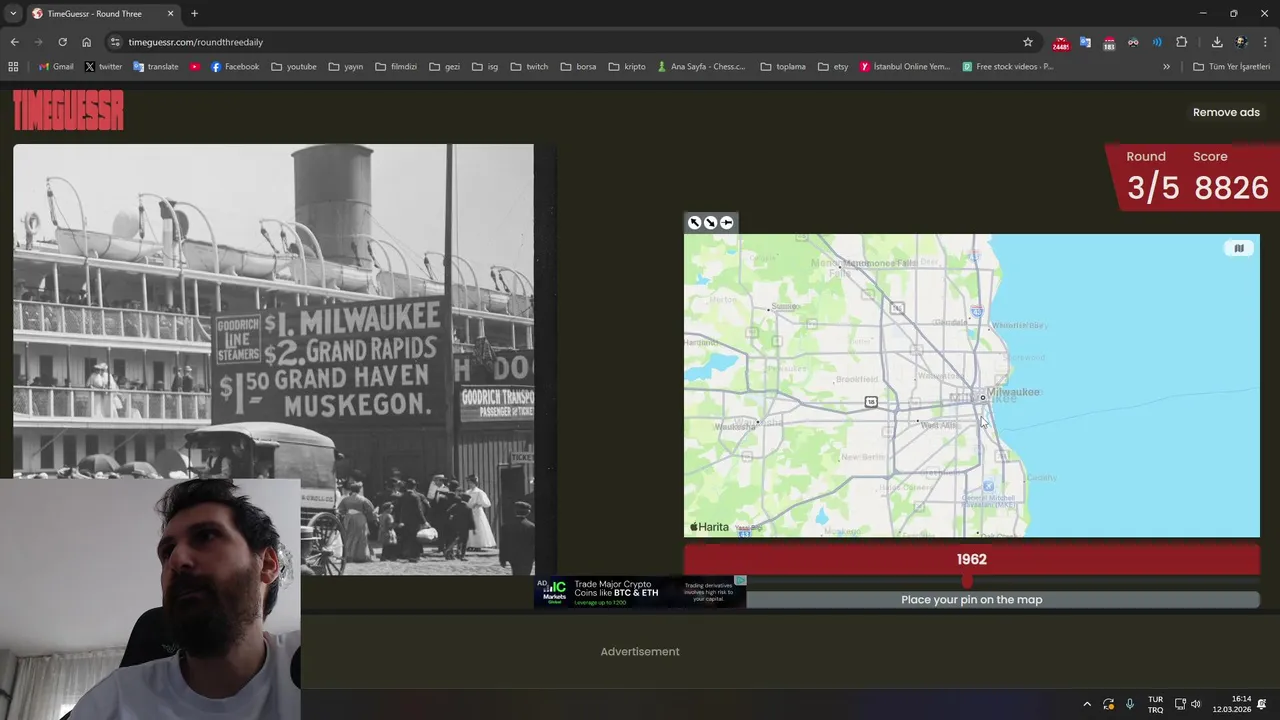Focus the address bar URL field
Image resolution: width=1280 pixels, height=720 pixels.
click(x=570, y=42)
